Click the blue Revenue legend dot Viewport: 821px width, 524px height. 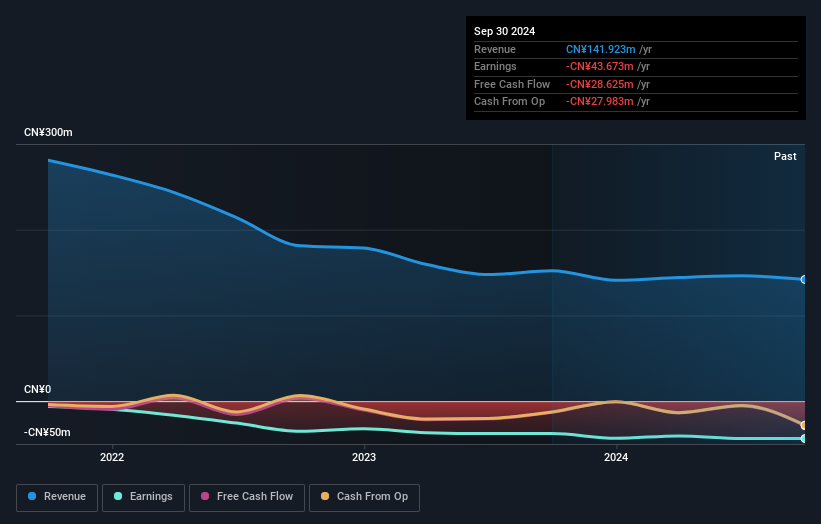[x=32, y=496]
